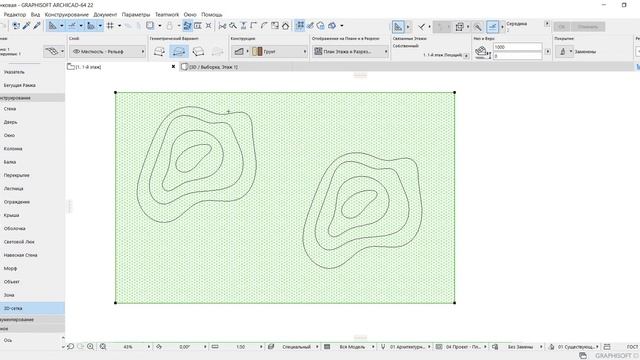Choose the Навесная Стена tool

[x=20, y=255]
